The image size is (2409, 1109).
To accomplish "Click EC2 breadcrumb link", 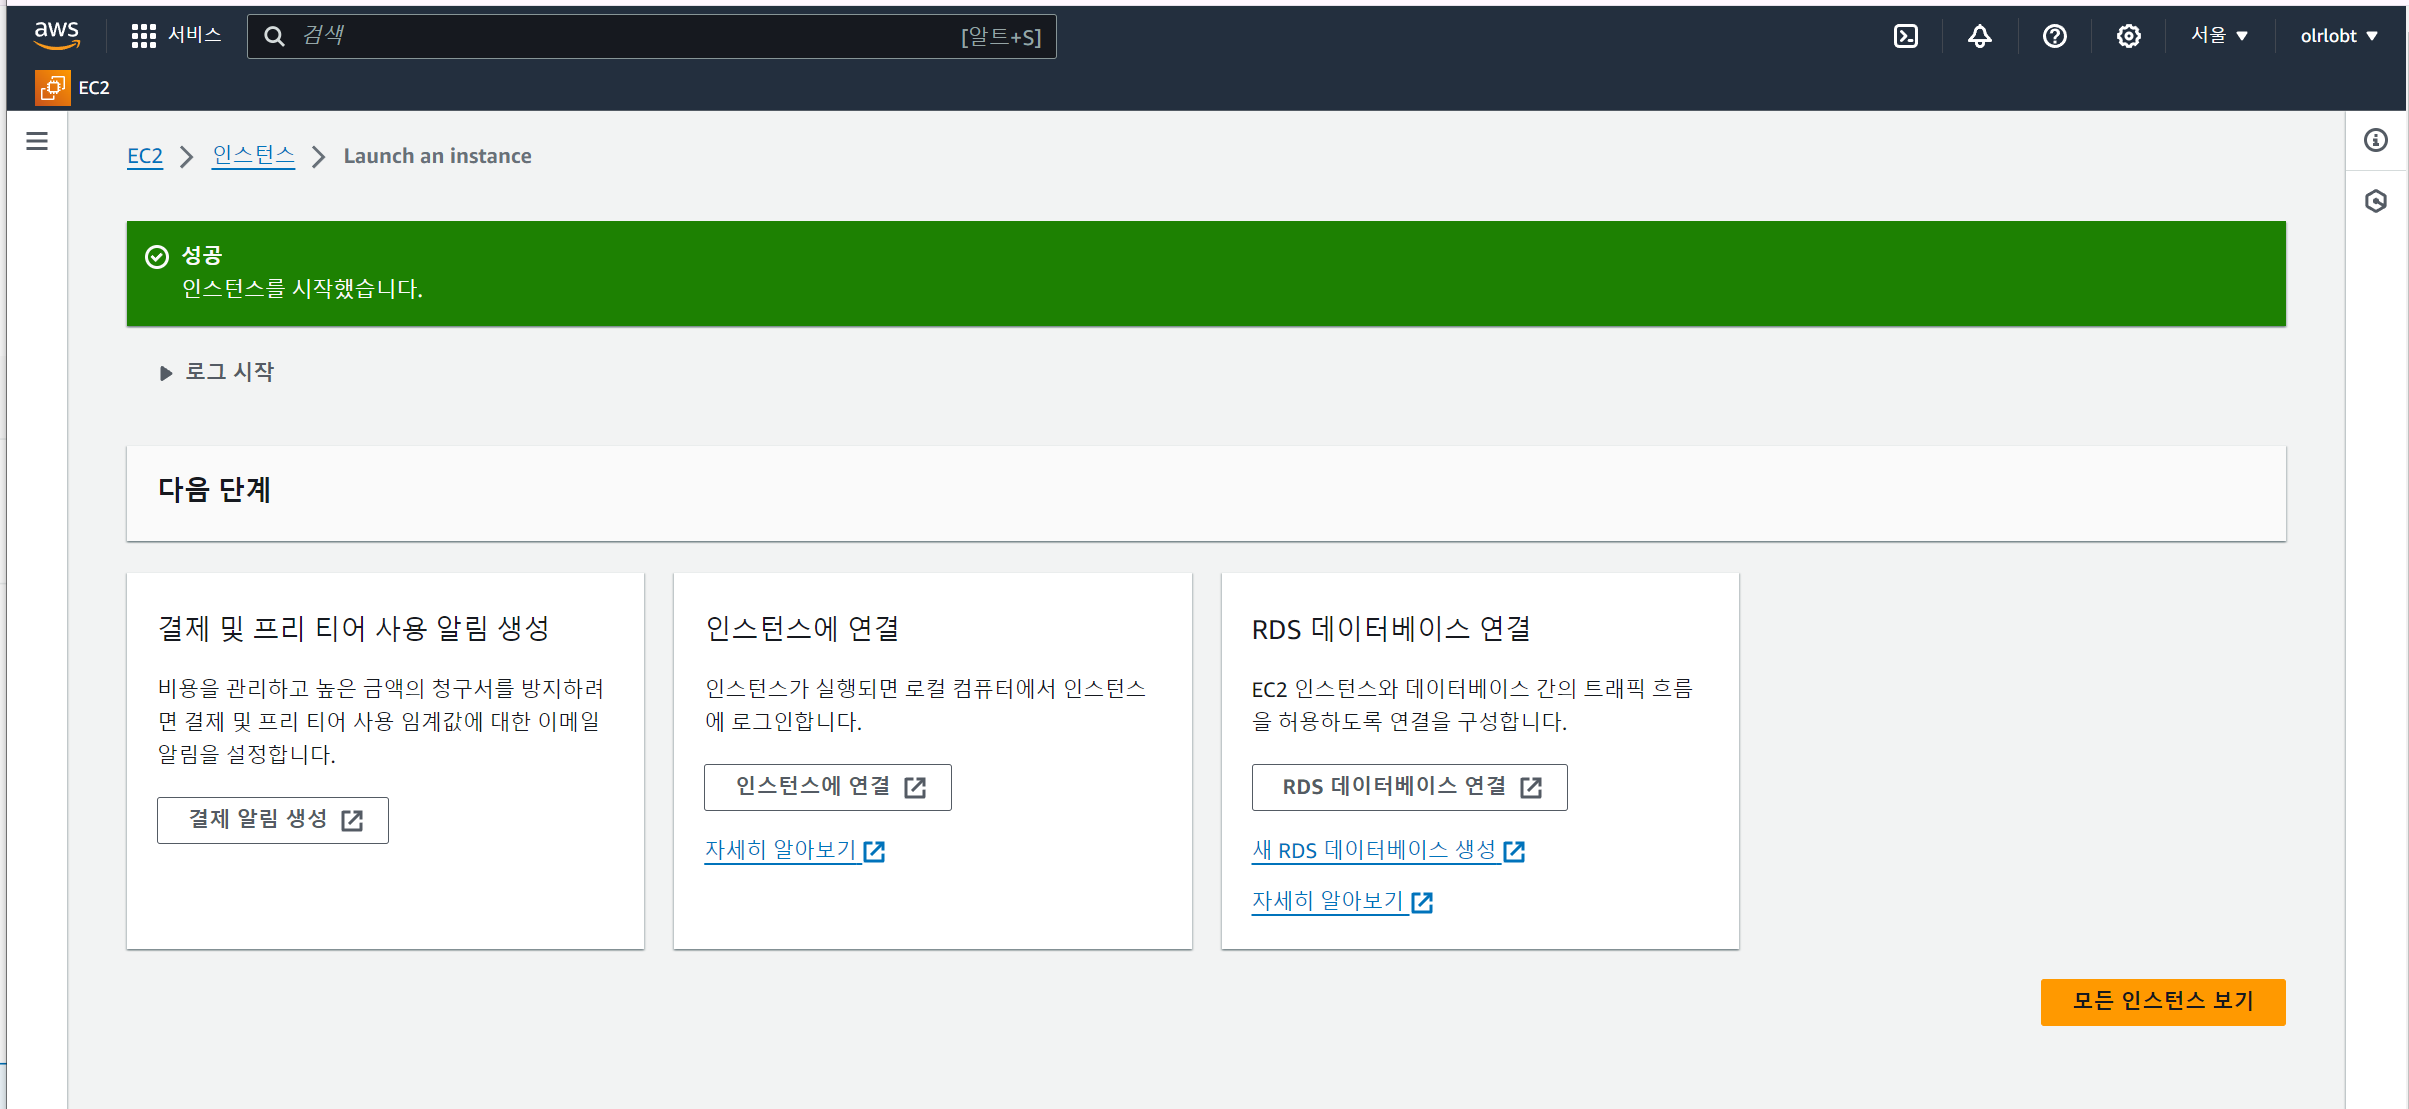I will pyautogui.click(x=145, y=156).
